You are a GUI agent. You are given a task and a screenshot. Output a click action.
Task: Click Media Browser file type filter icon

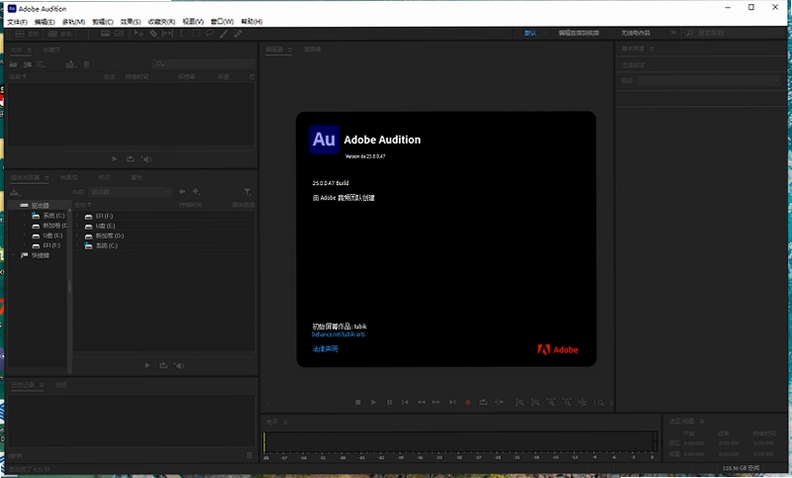[x=247, y=192]
